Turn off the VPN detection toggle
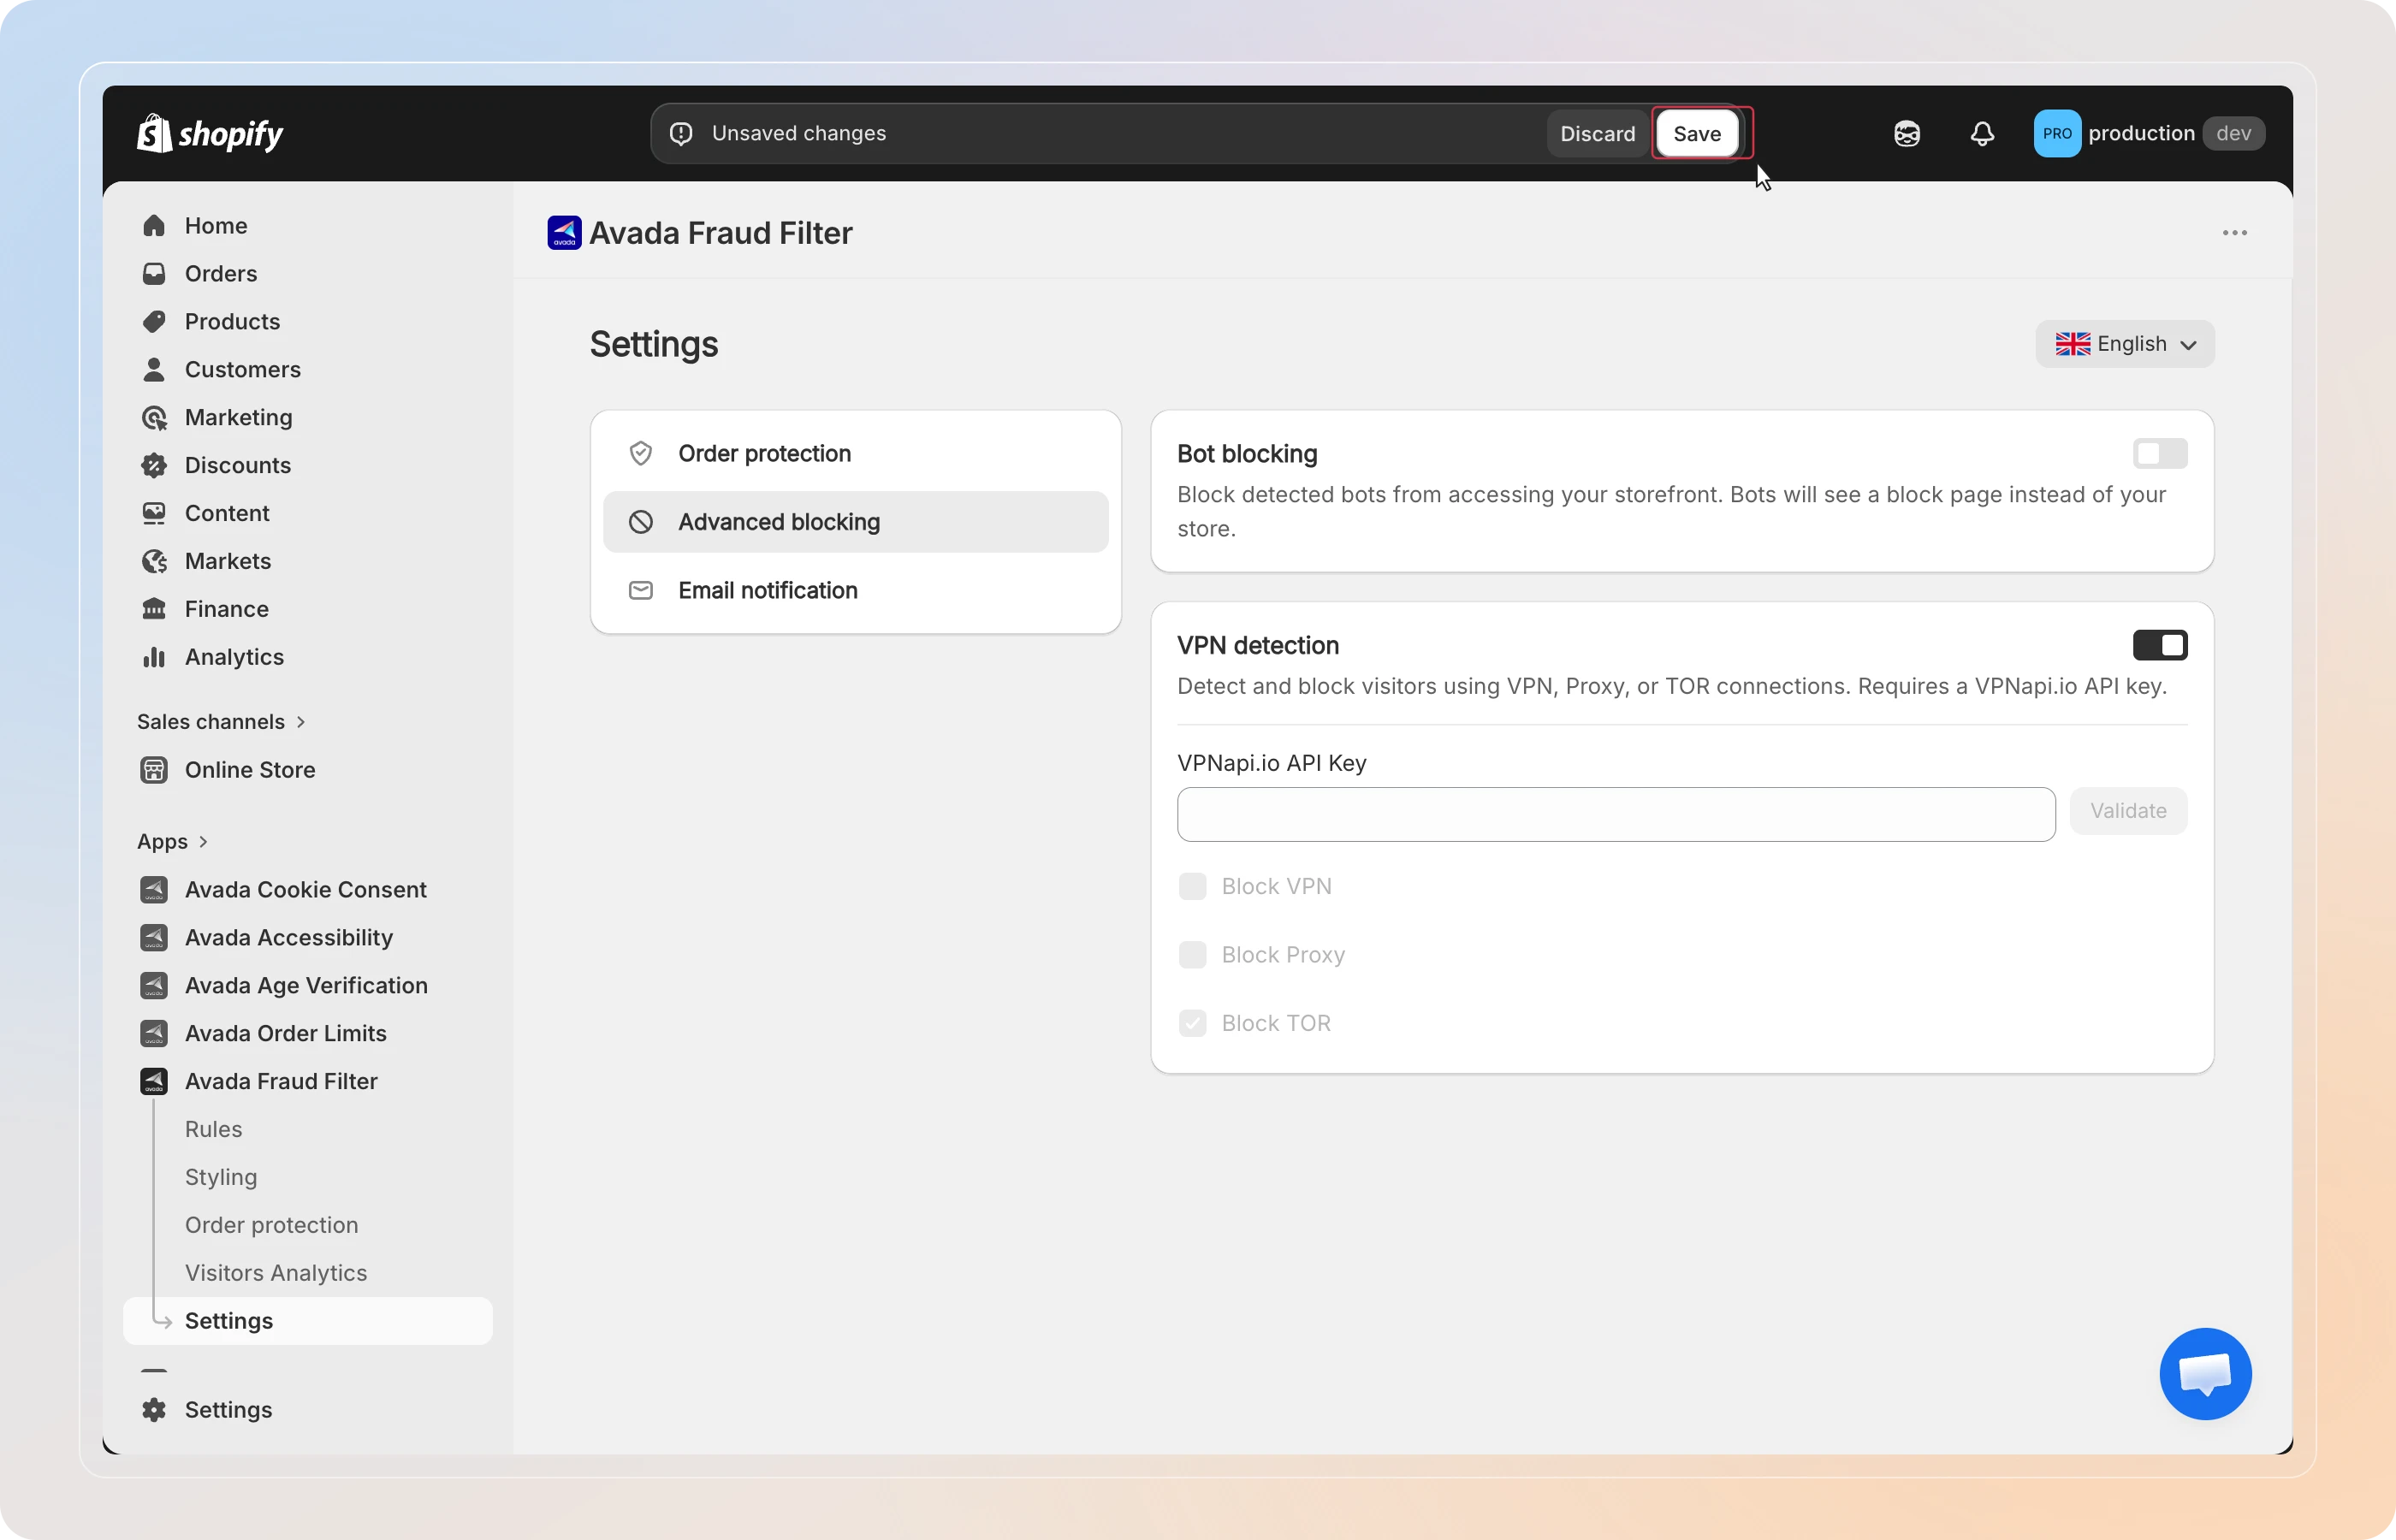 point(2160,646)
